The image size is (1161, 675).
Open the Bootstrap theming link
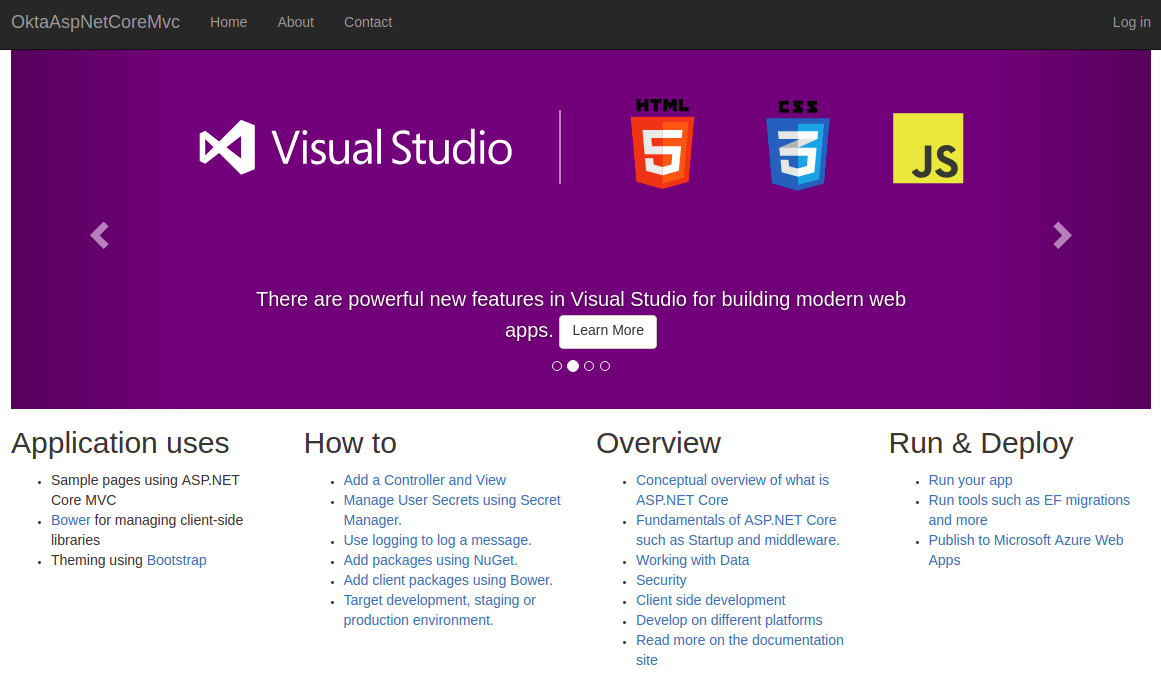coord(177,560)
